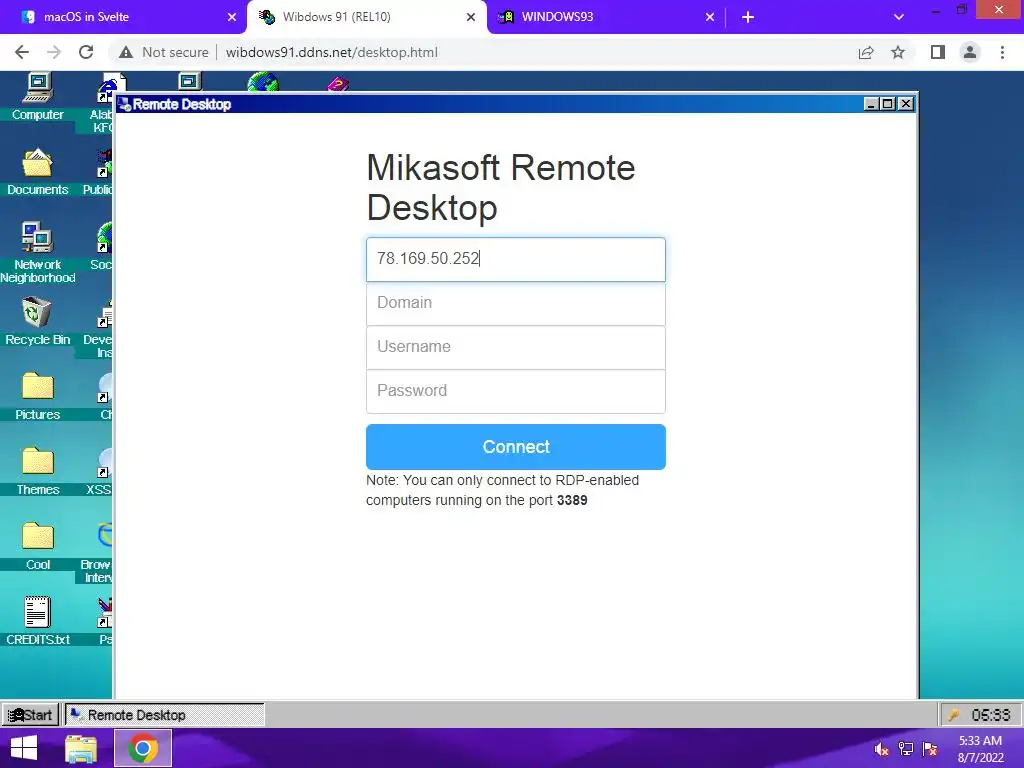
Task: Open the CREDITS.txt file icon
Action: 37,621
